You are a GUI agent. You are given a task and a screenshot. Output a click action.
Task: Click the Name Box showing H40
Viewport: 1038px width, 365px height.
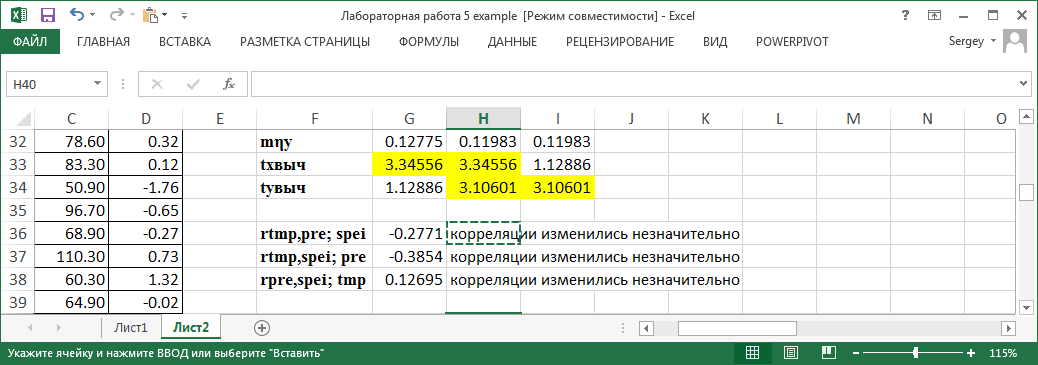tap(47, 84)
